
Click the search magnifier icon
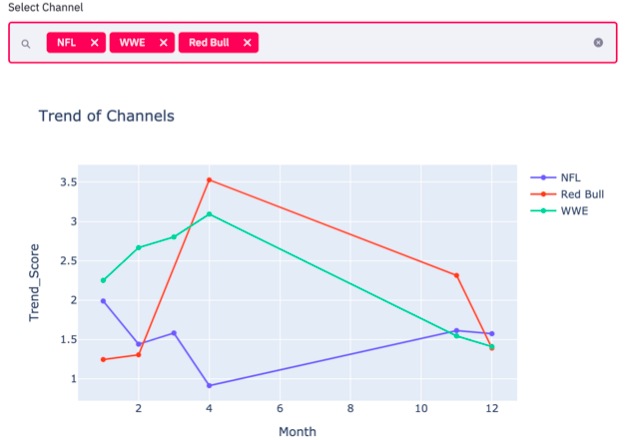click(x=26, y=44)
